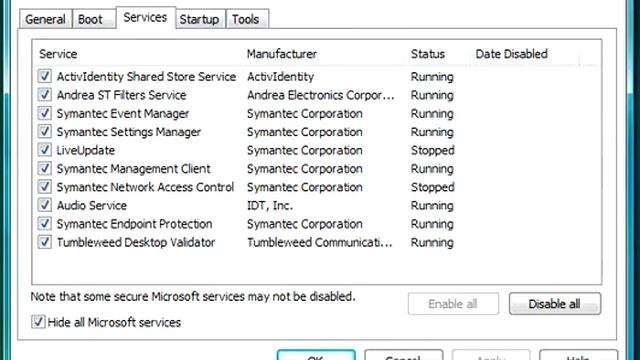Select the Services tab
The height and width of the screenshot is (360, 640).
click(x=145, y=18)
